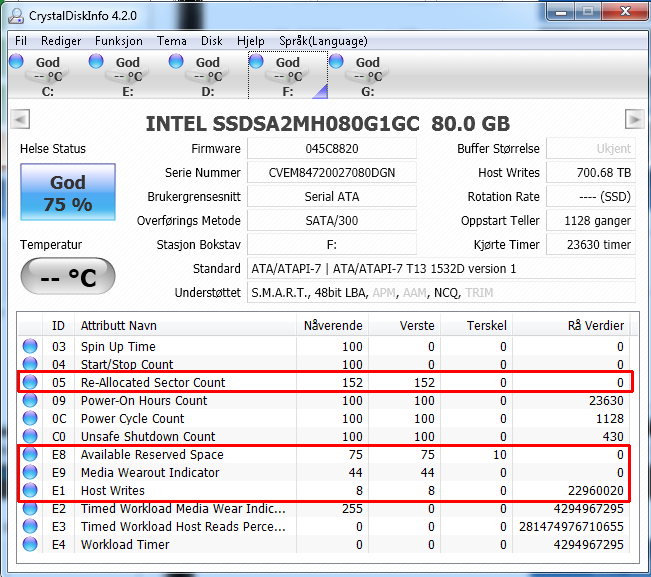The height and width of the screenshot is (577, 651).
Task: Click the 1128 ganger power-on count field
Action: coord(591,220)
